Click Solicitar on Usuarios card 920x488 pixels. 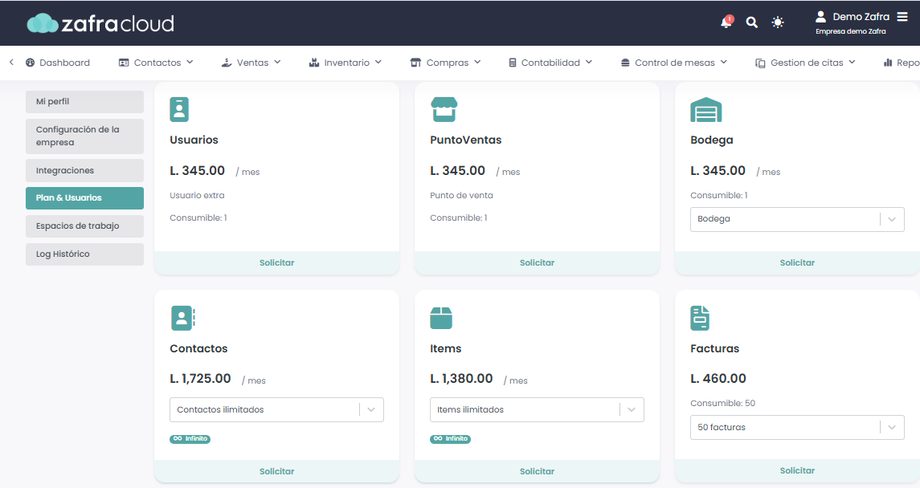coord(276,263)
